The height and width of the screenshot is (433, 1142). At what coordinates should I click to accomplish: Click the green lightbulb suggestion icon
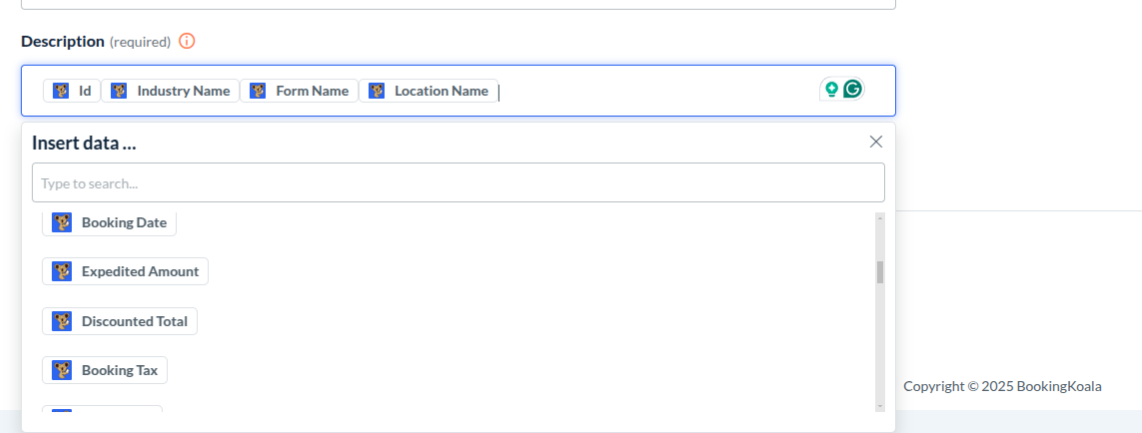(831, 89)
